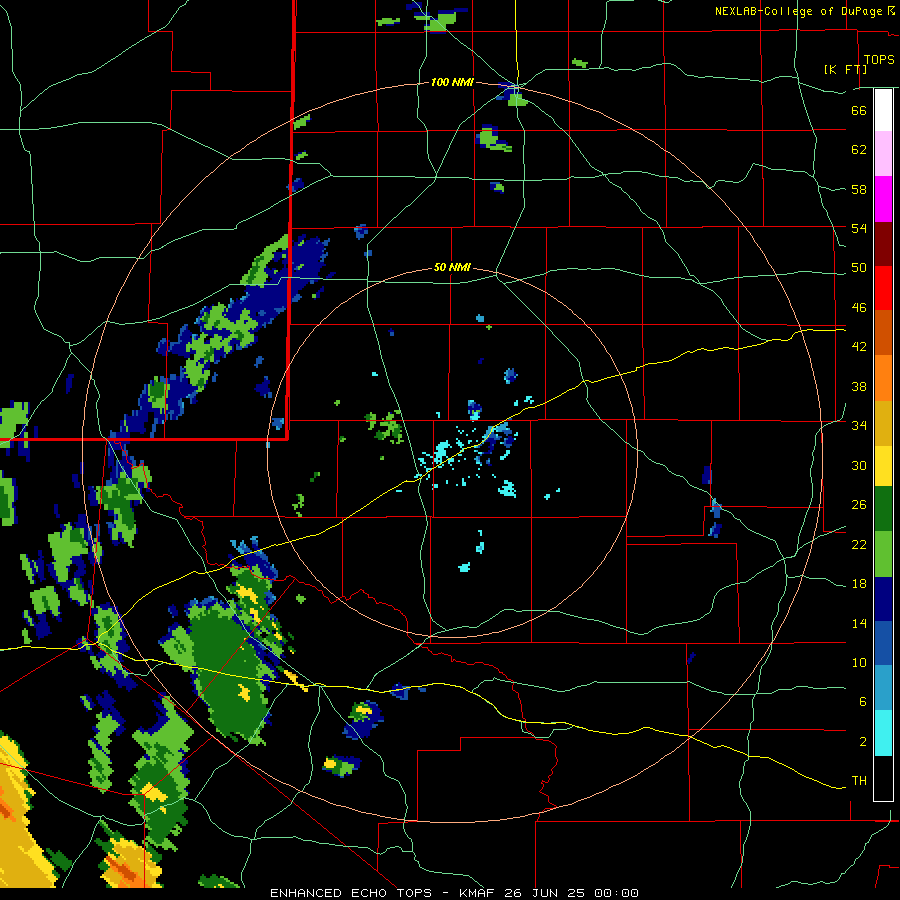900x900 pixels.
Task: Click the Enhanced Echo Tops KMAF timestamp caption
Action: [x=454, y=893]
